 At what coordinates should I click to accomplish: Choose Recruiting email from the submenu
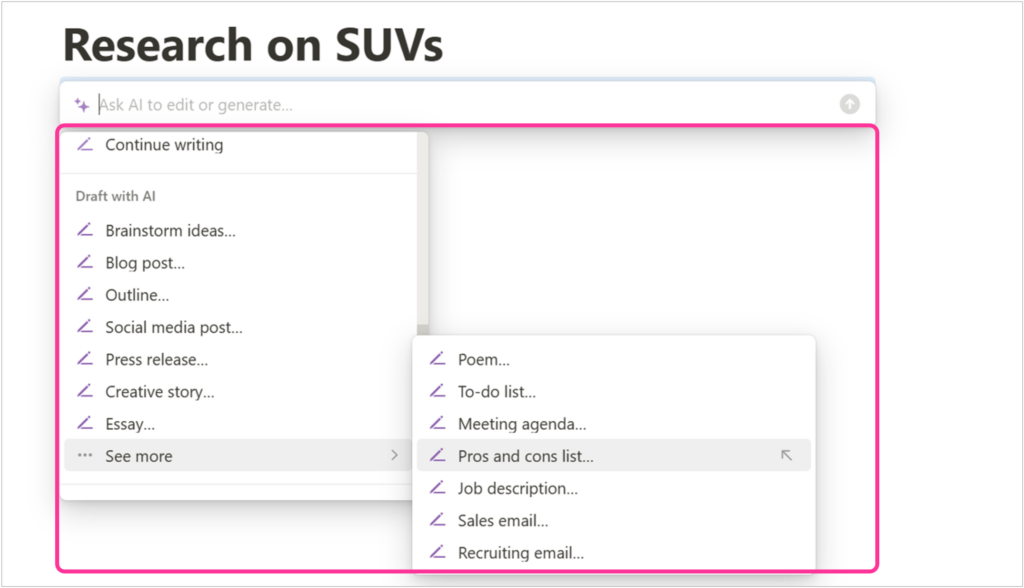tap(520, 552)
